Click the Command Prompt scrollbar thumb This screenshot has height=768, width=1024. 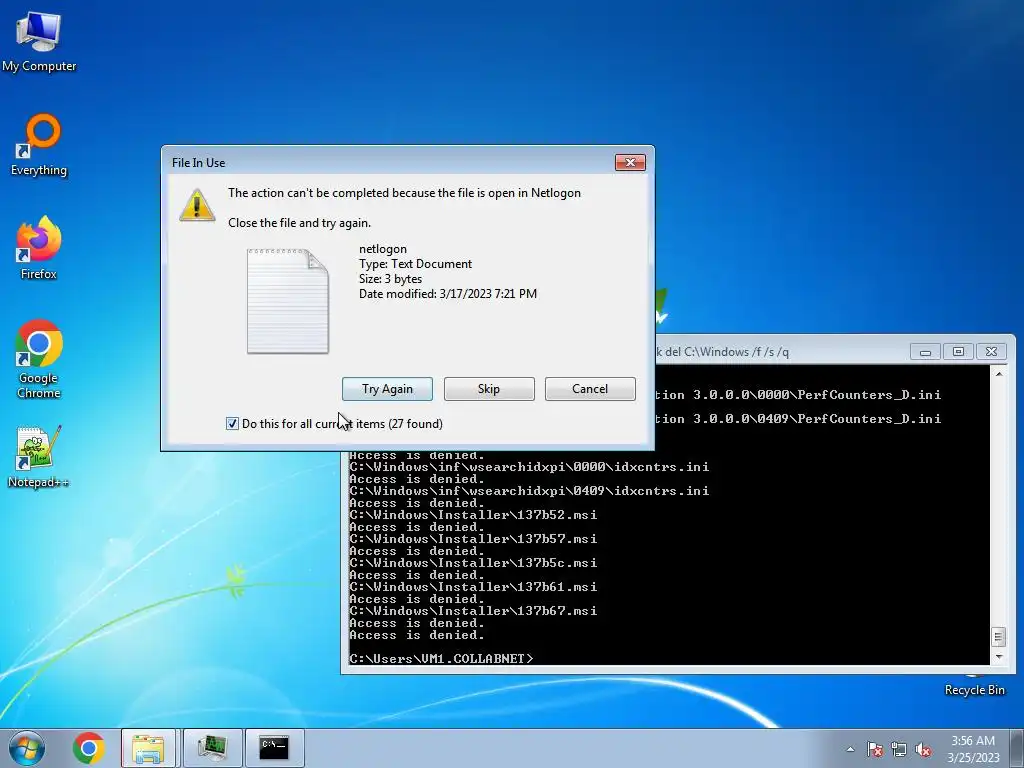999,637
